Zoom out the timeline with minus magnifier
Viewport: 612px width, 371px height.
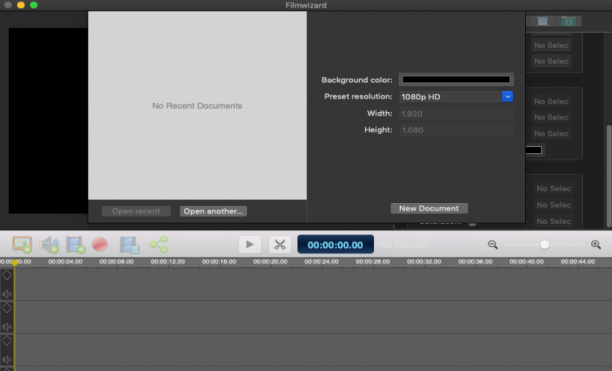click(493, 245)
